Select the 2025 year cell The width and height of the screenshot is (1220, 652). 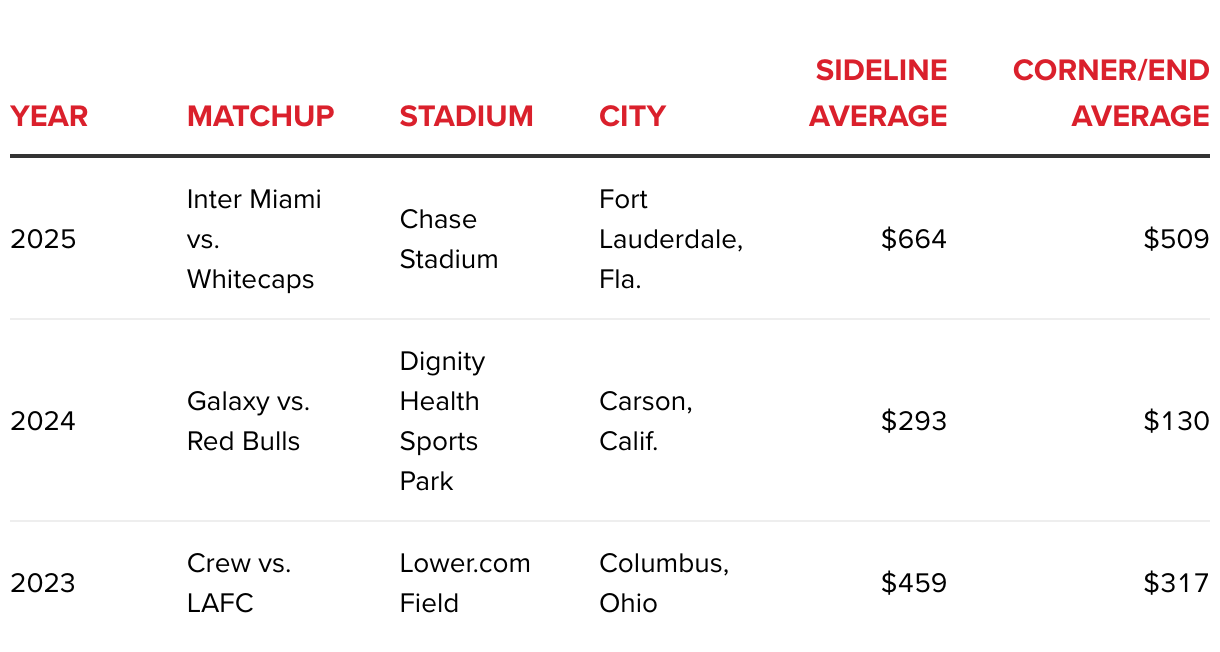point(43,239)
